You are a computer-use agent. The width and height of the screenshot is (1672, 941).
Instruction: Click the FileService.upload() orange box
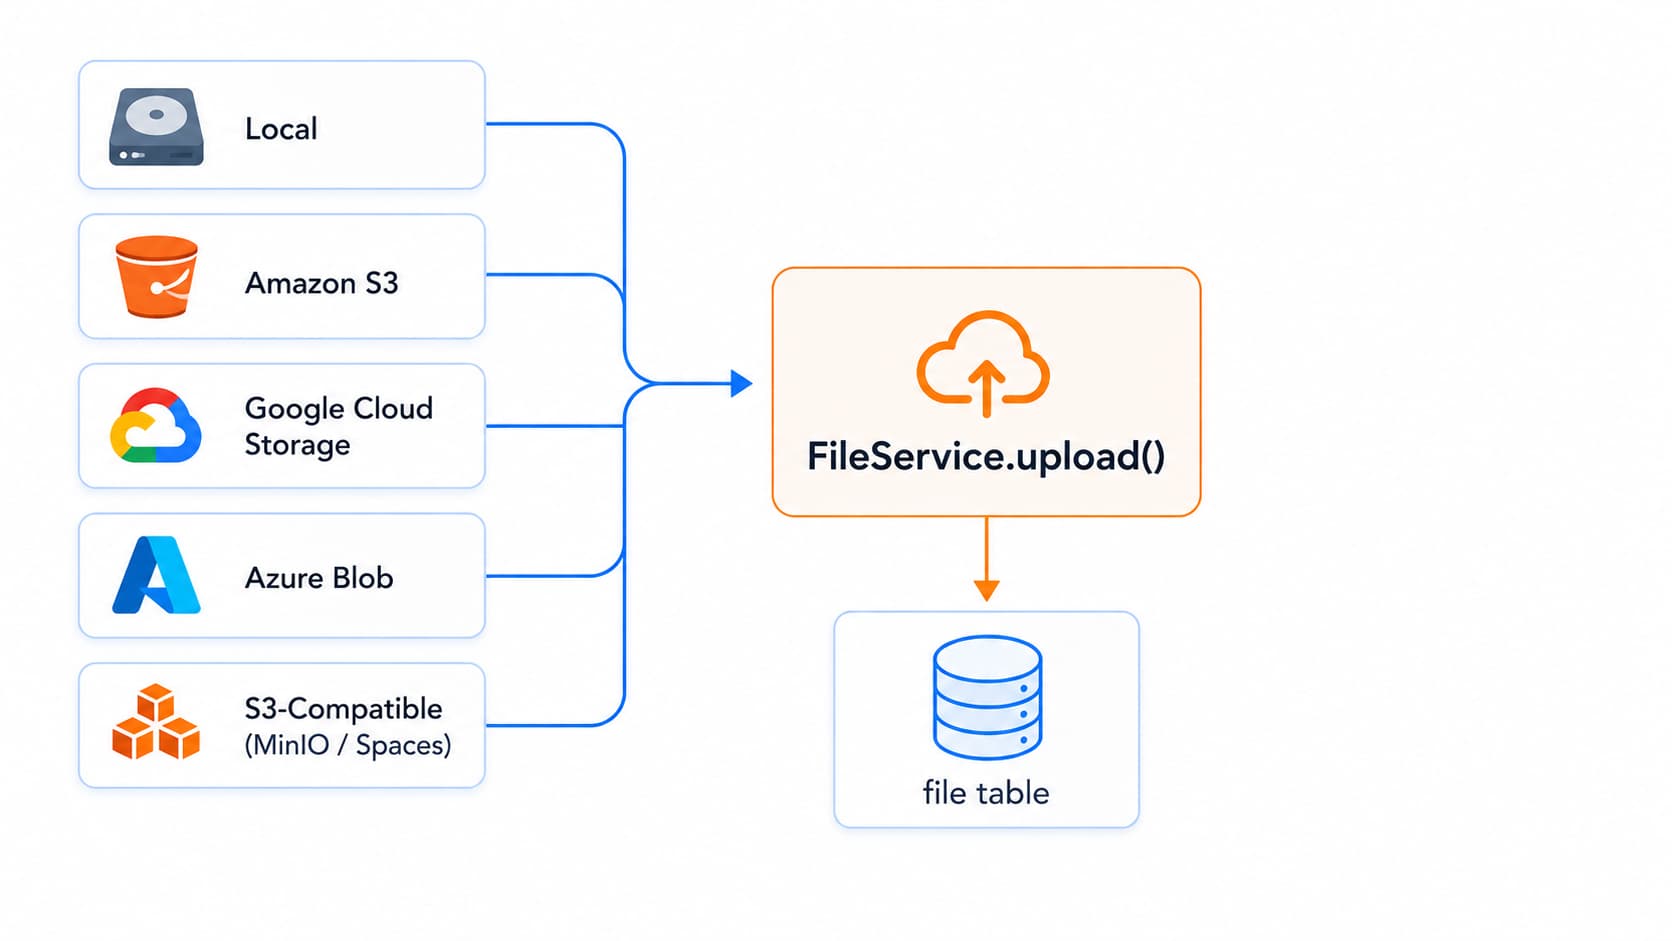986,392
